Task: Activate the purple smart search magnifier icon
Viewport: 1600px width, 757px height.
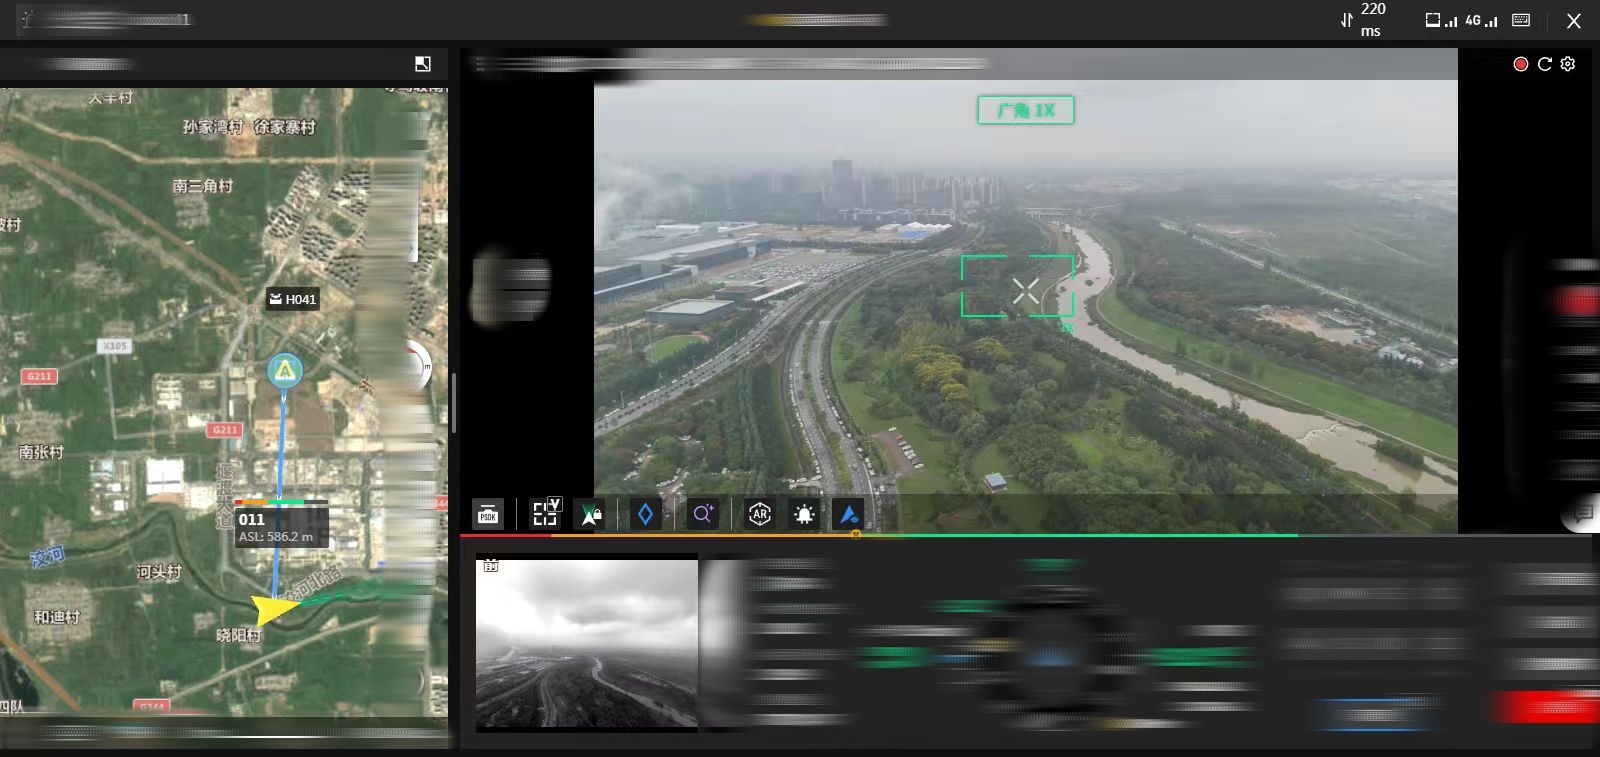Action: click(703, 514)
